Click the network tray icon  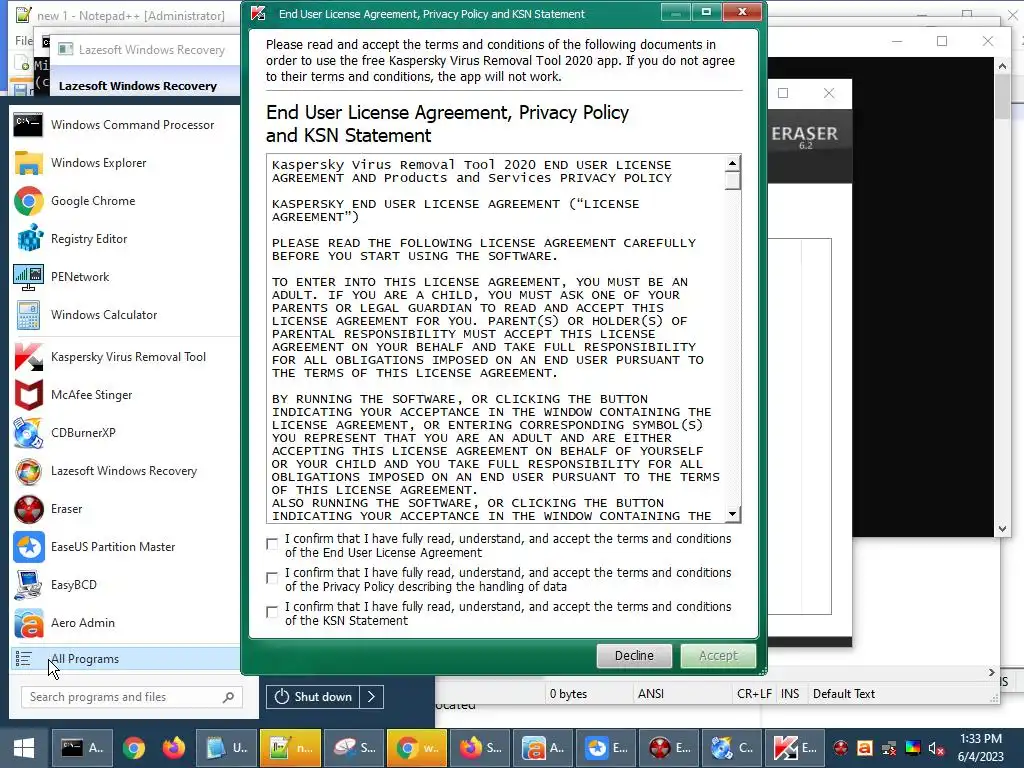pyautogui.click(x=889, y=748)
